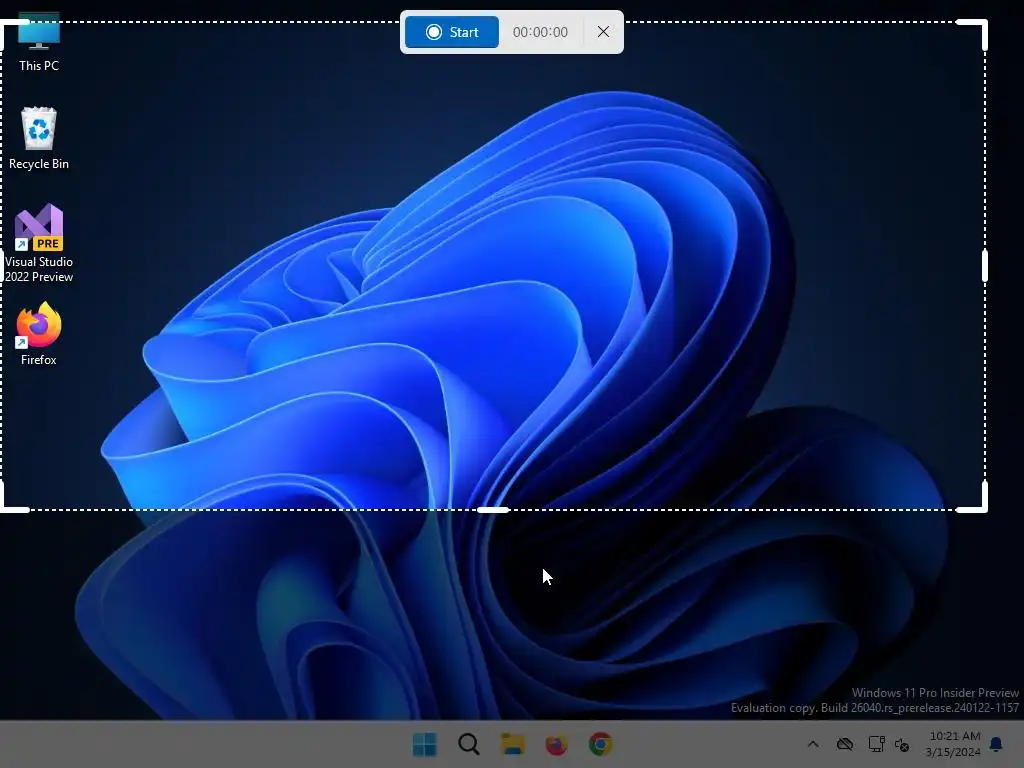Open the notification bell
The height and width of the screenshot is (768, 1024).
[997, 744]
